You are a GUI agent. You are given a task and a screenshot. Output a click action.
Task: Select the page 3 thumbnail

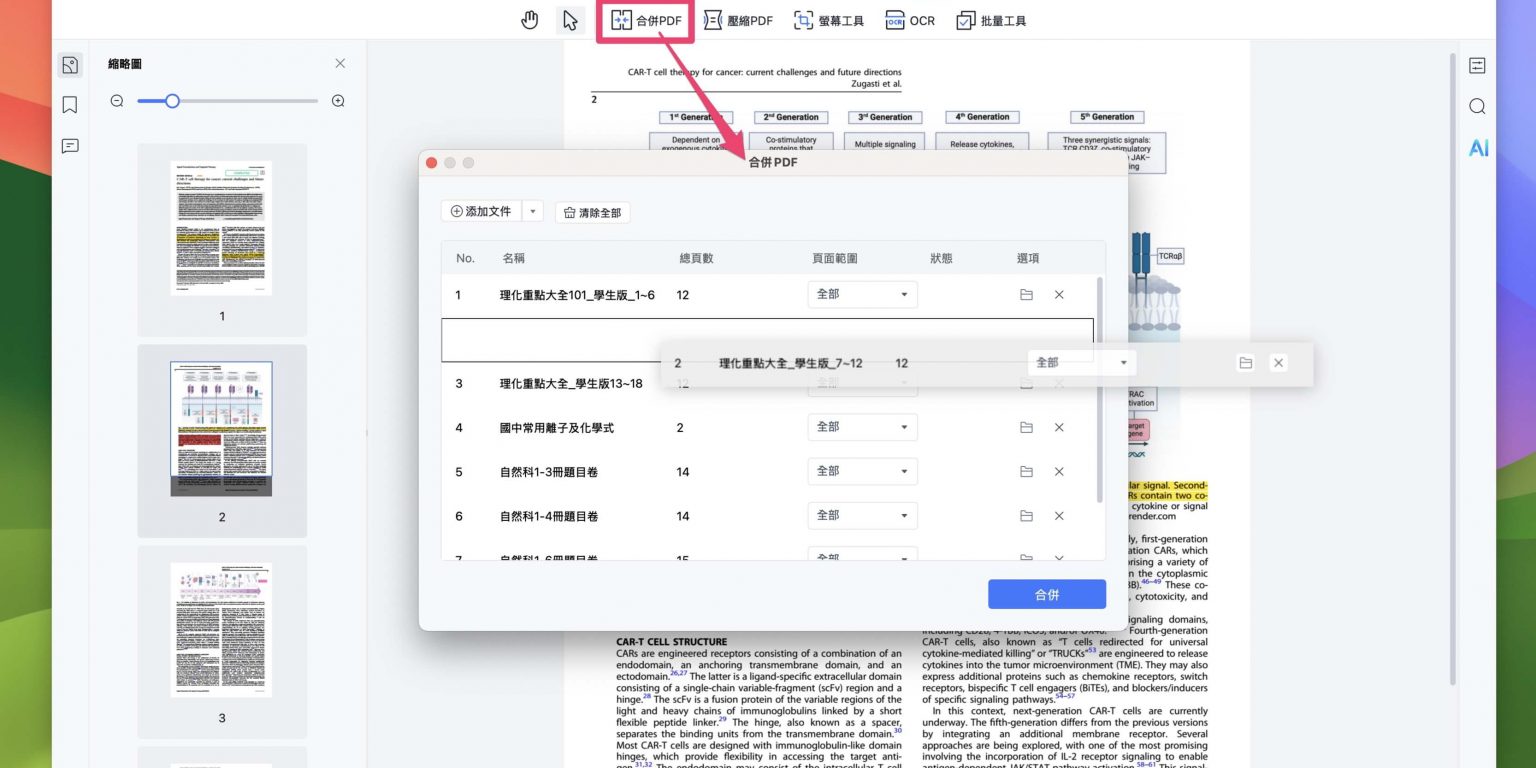(221, 630)
